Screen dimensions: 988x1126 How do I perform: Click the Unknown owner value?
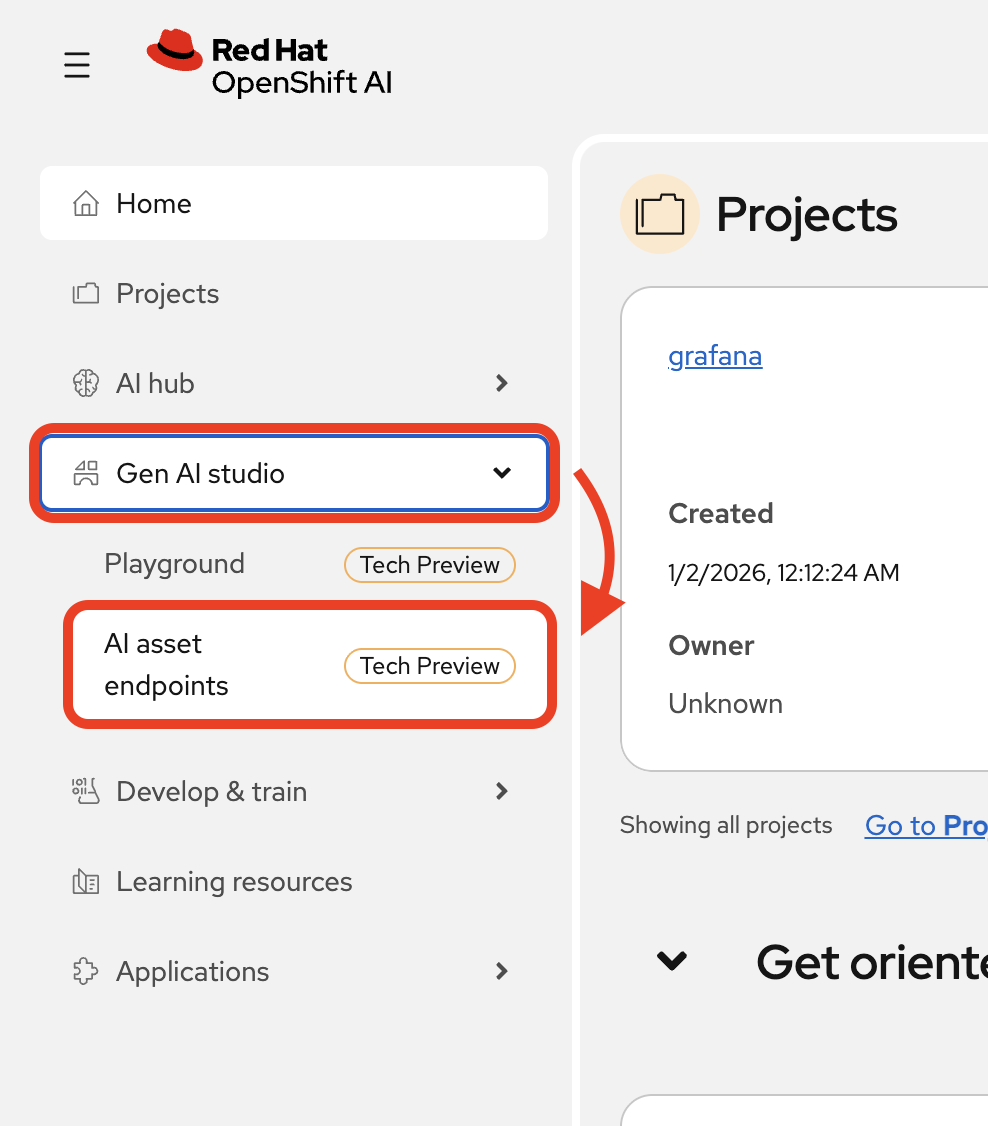[725, 704]
